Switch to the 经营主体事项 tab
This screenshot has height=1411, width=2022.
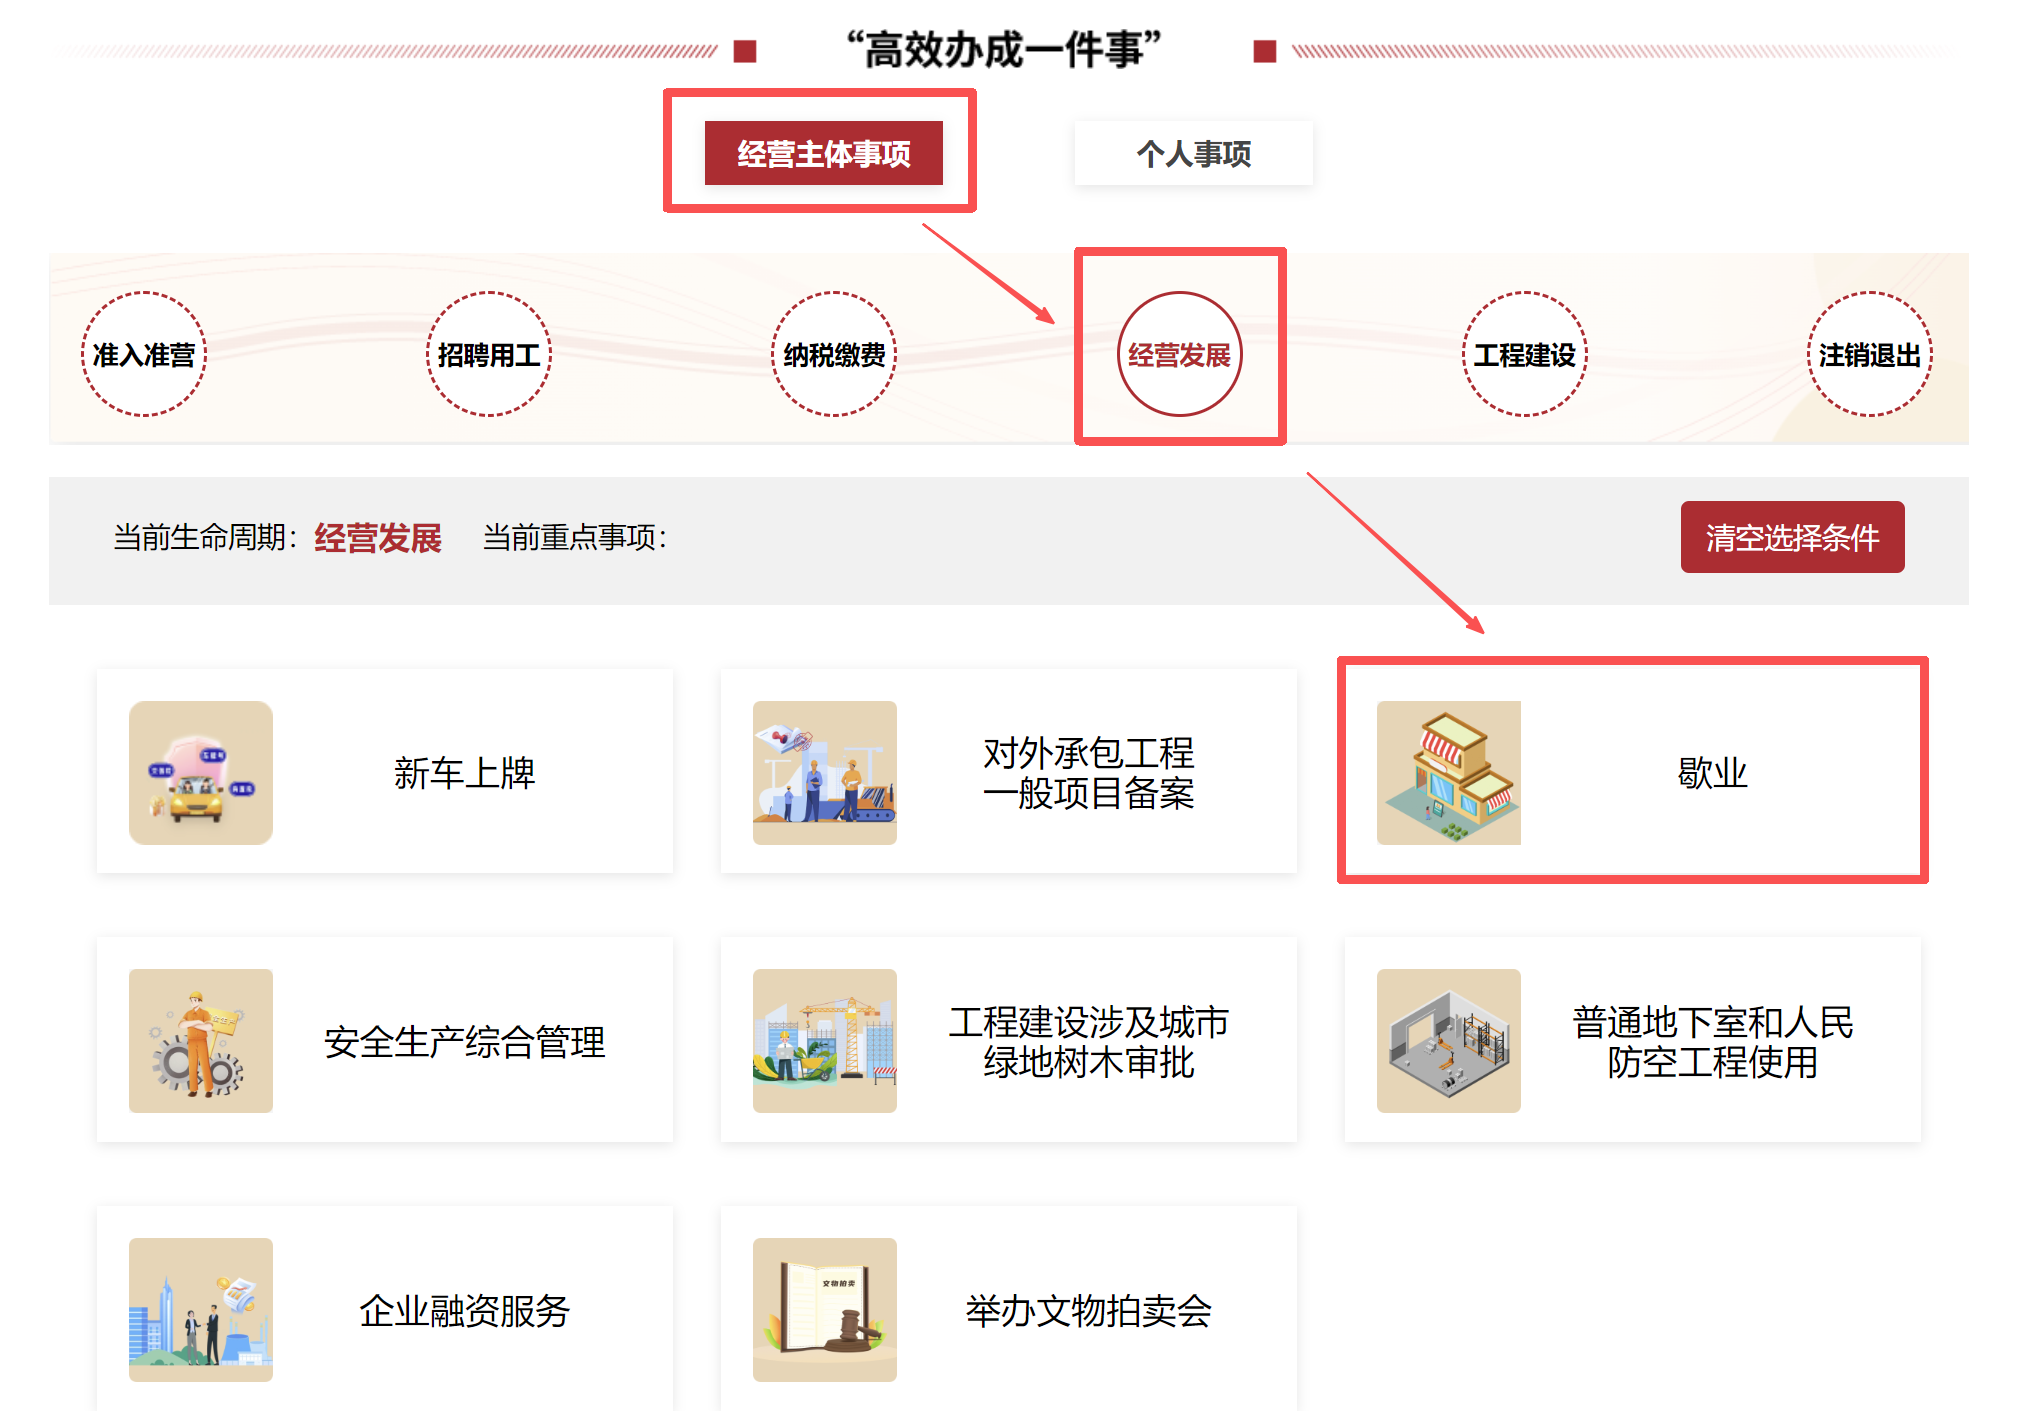pyautogui.click(x=824, y=153)
